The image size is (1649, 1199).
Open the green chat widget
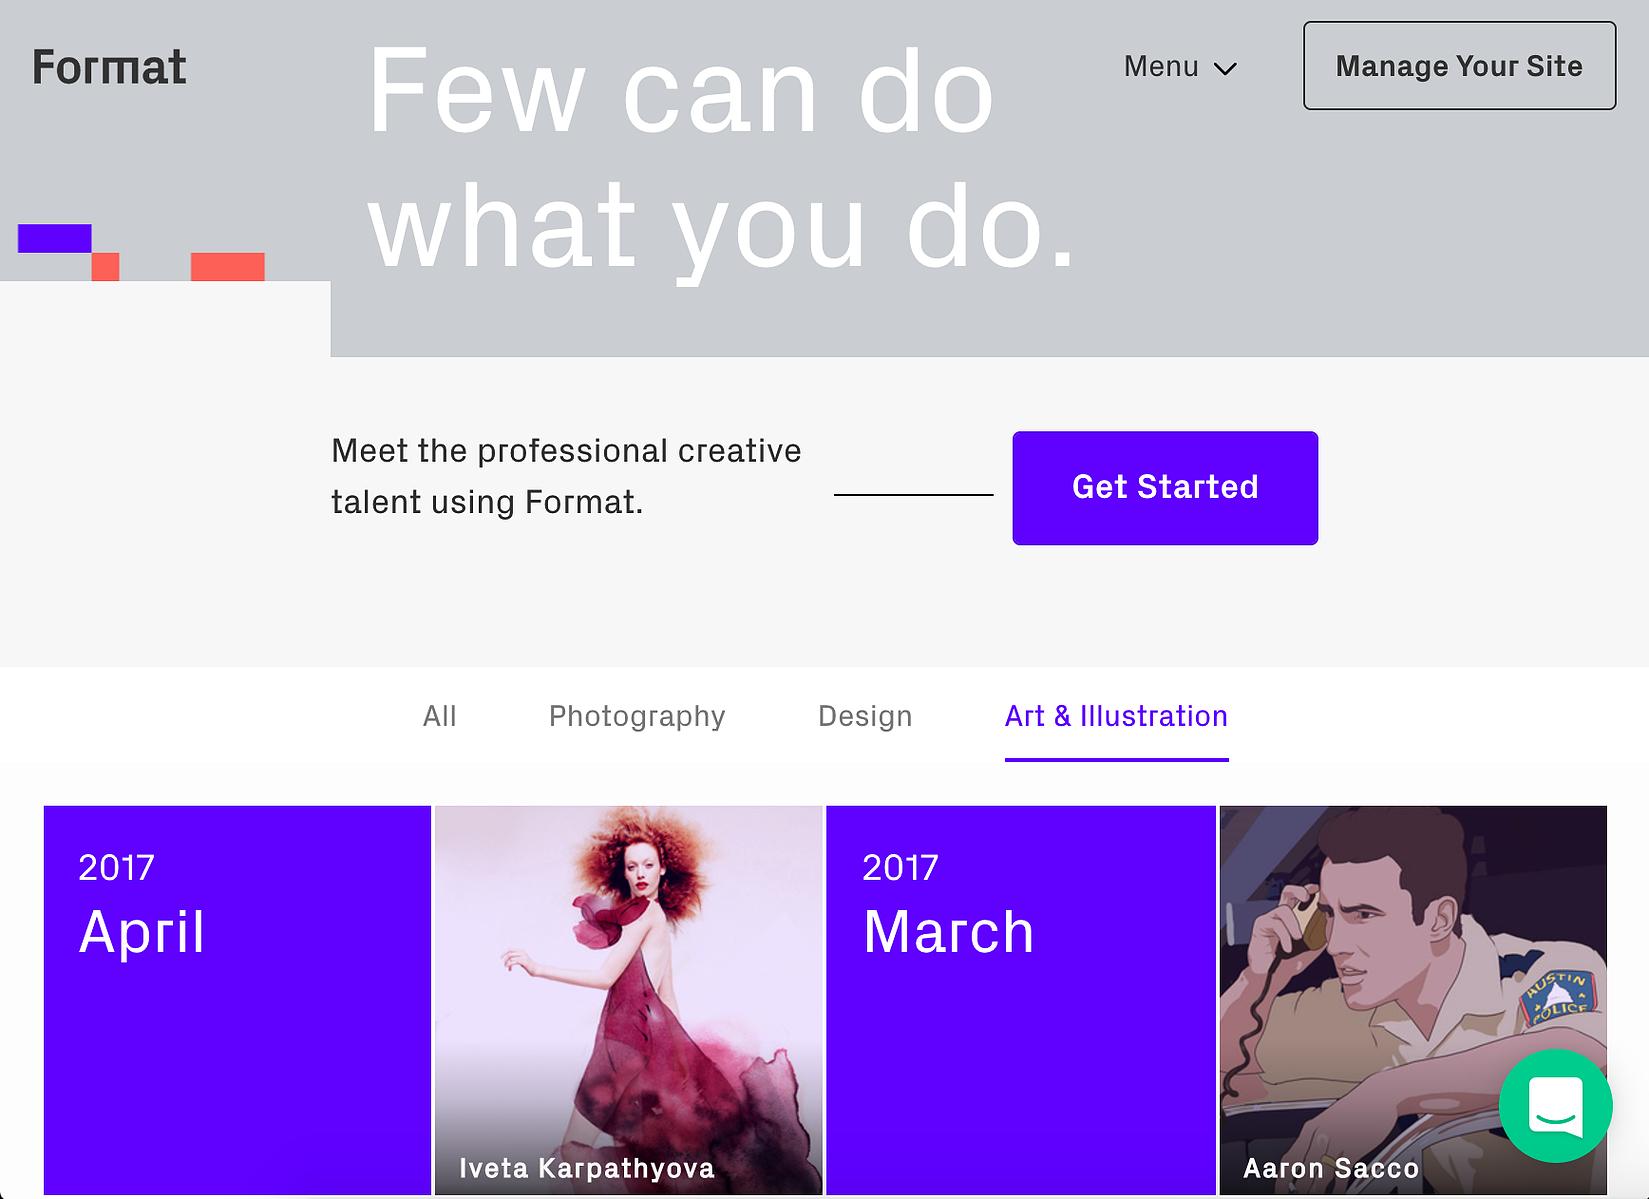click(1555, 1106)
